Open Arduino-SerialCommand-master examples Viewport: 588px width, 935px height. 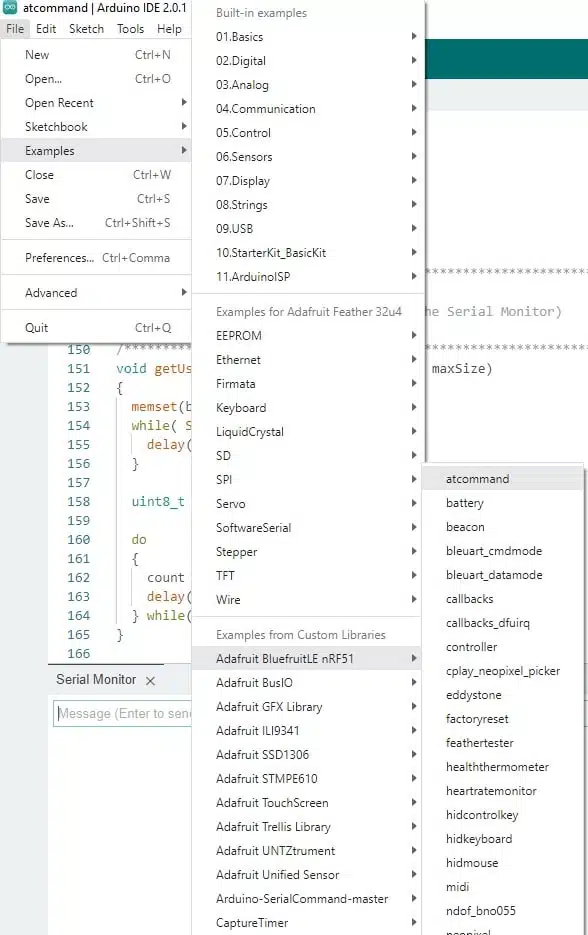(x=308, y=899)
